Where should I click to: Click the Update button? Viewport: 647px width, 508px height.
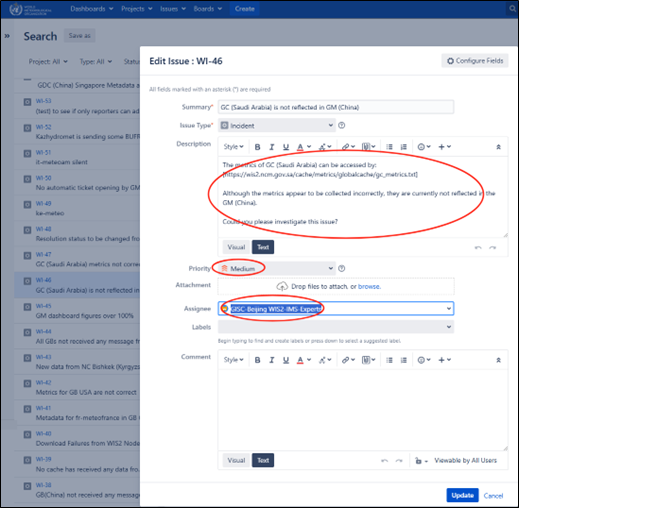point(461,495)
